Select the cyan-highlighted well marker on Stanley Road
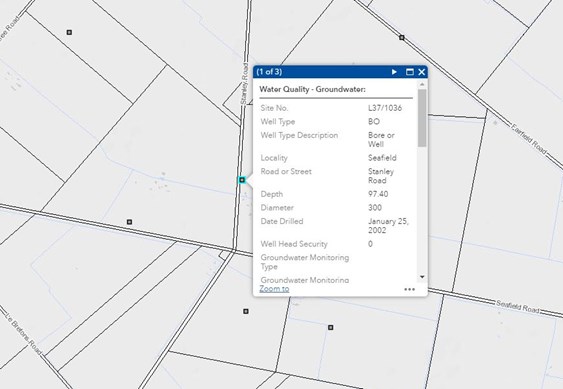The height and width of the screenshot is (389, 563). pyautogui.click(x=242, y=180)
